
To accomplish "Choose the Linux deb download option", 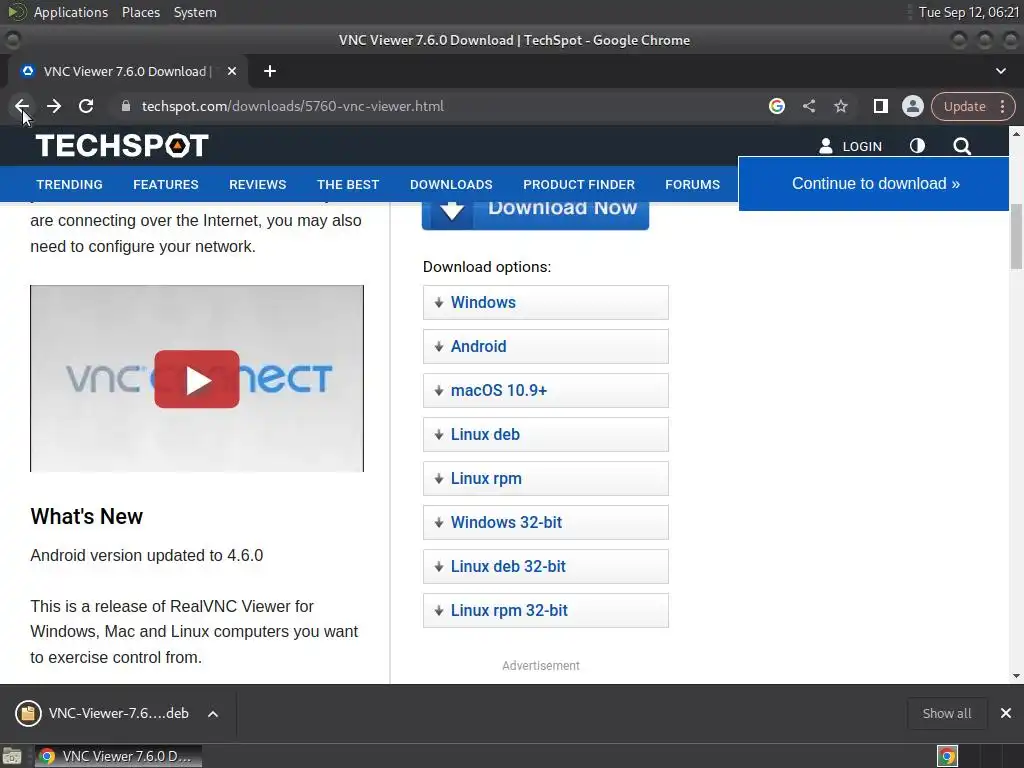I will pos(545,434).
